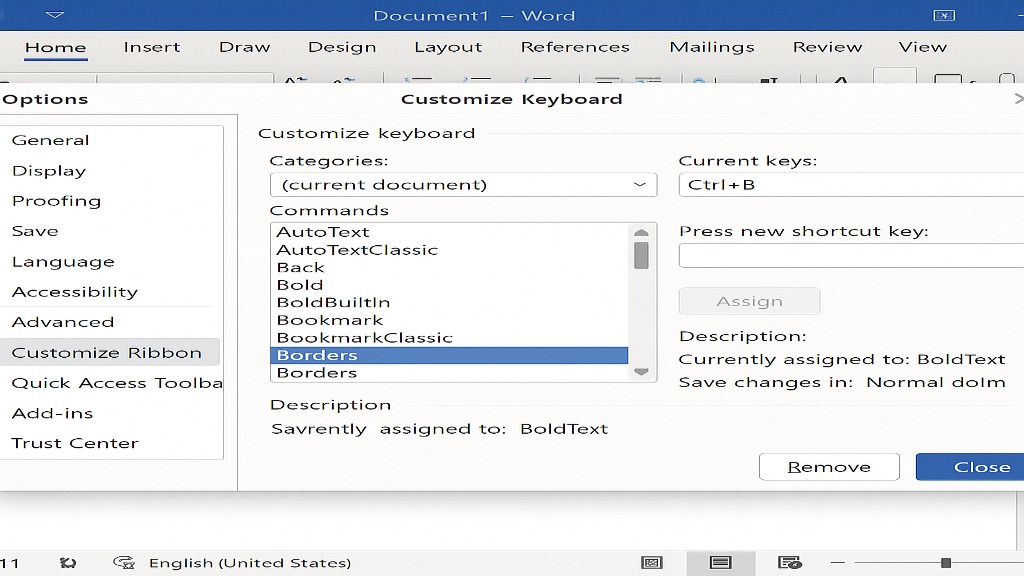Viewport: 1024px width, 576px height.
Task: Click the chevron next to the Word logo
Action: click(56, 15)
